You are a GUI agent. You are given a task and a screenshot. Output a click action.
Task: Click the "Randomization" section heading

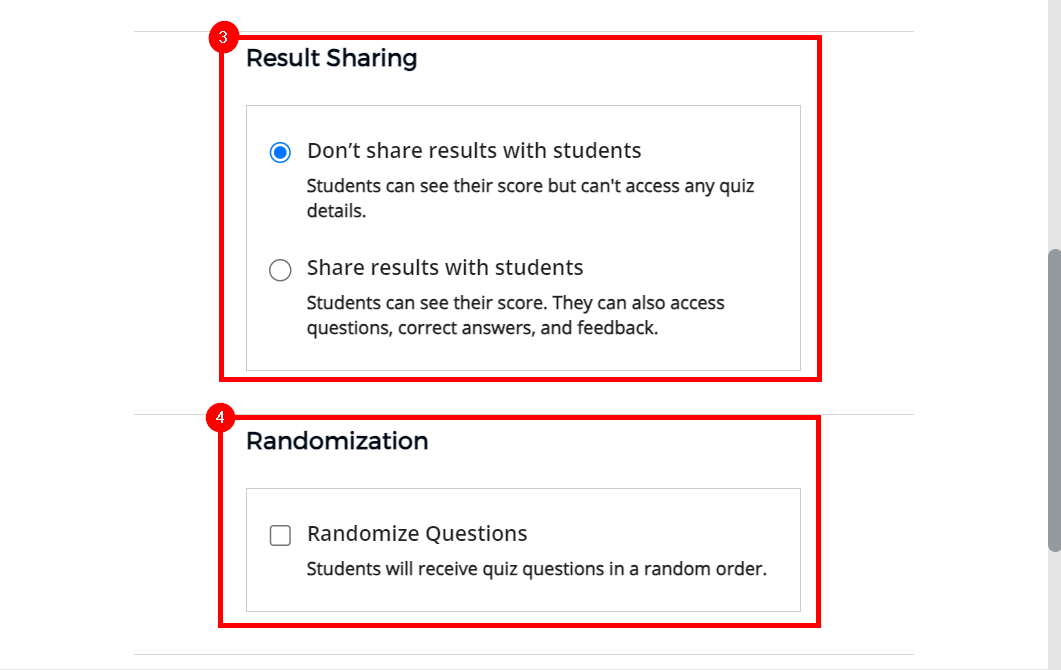pos(337,441)
